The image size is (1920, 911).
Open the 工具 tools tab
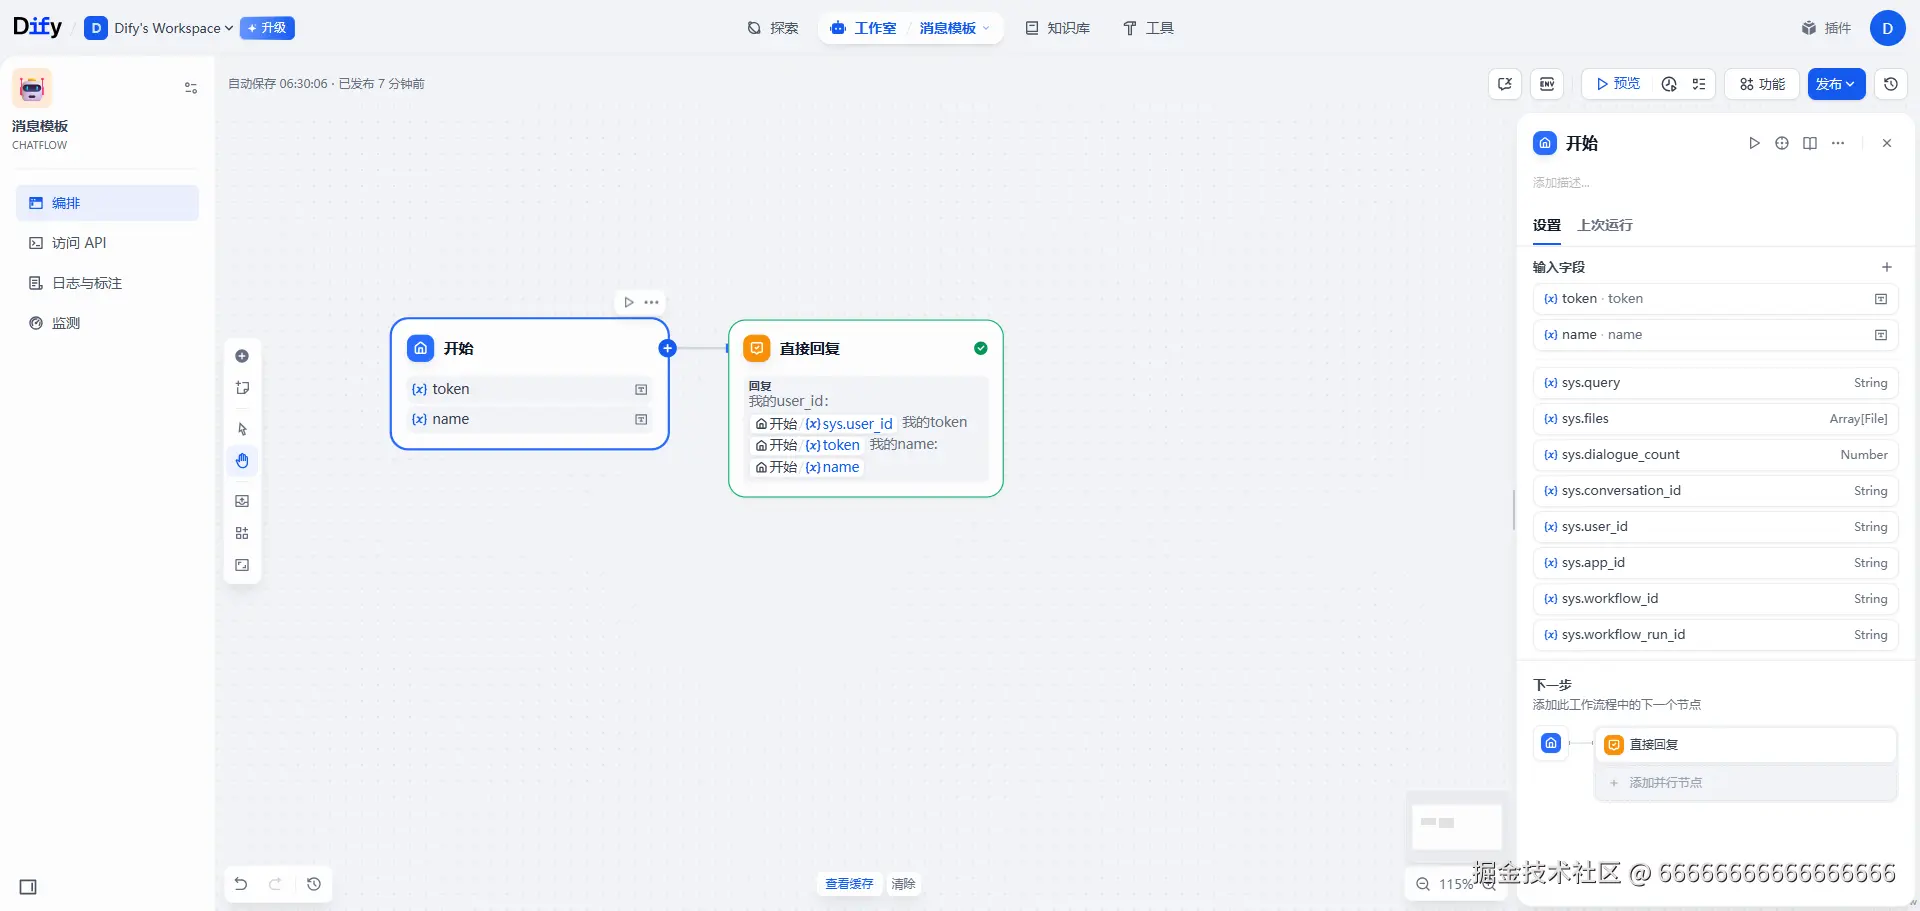(1148, 28)
